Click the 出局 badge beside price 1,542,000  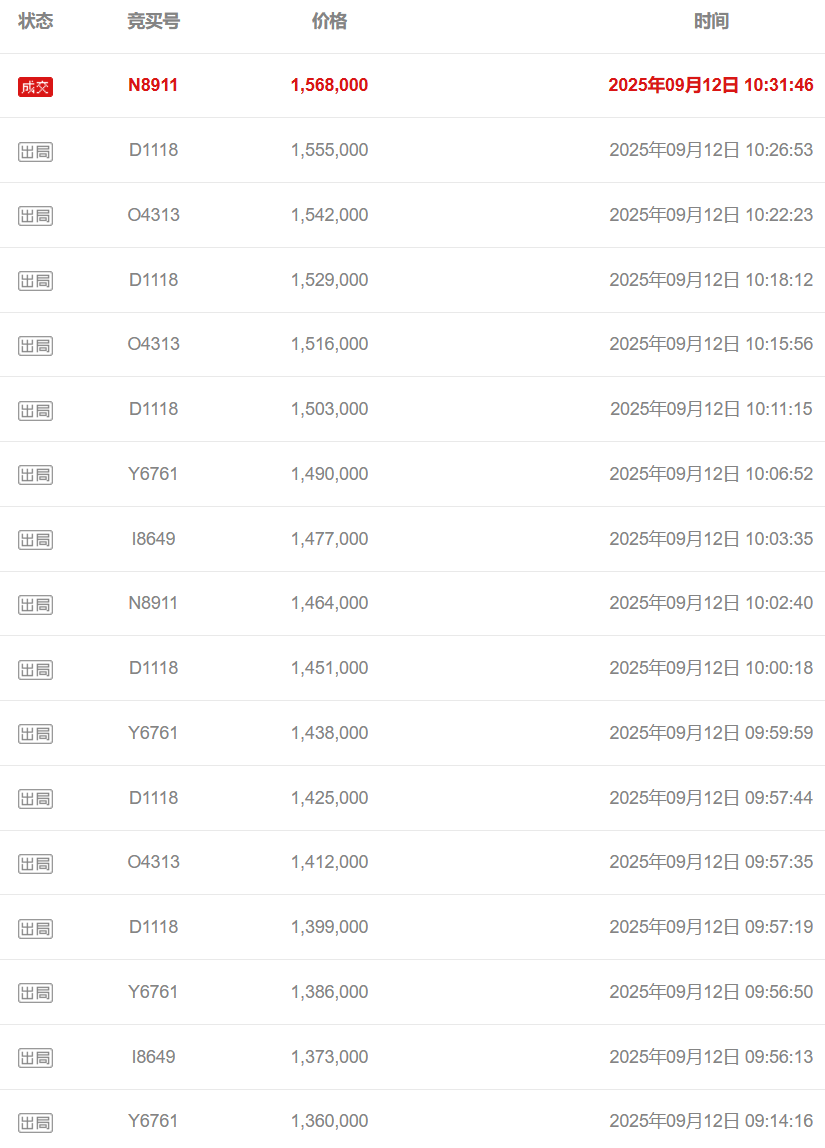[35, 216]
